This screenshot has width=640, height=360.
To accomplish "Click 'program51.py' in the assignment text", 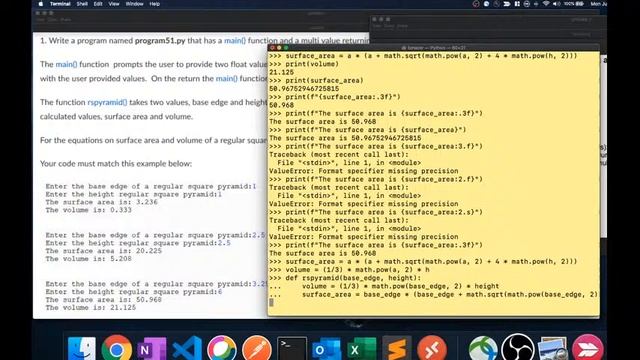I will click(x=160, y=40).
